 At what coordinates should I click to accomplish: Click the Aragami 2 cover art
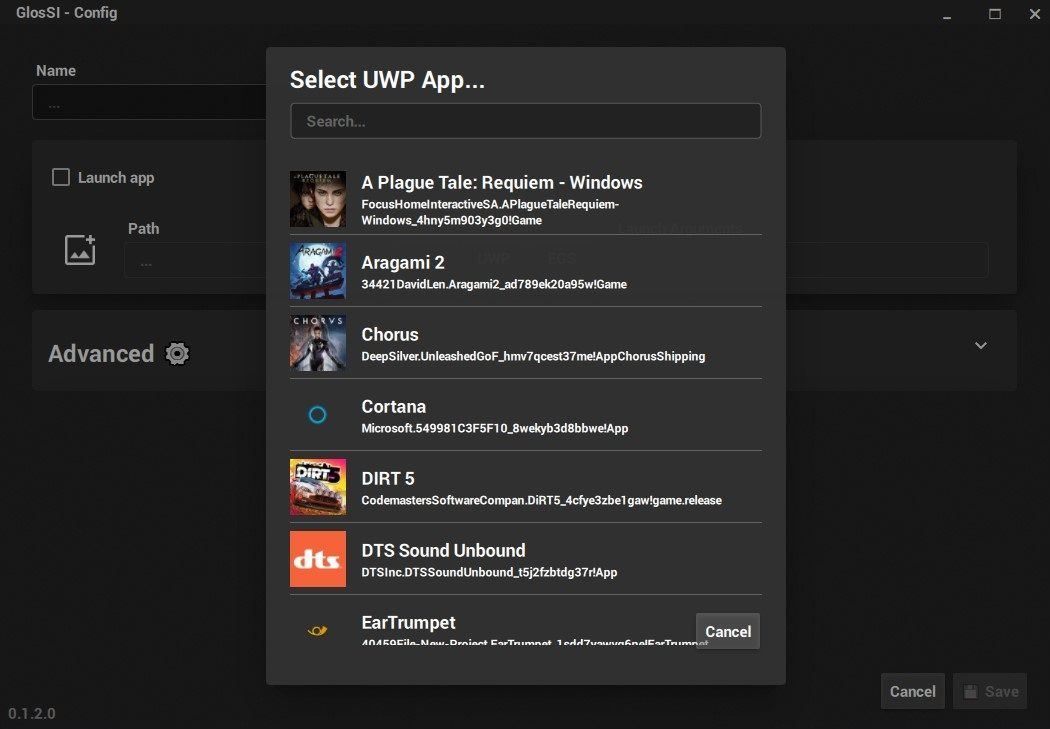coord(317,270)
